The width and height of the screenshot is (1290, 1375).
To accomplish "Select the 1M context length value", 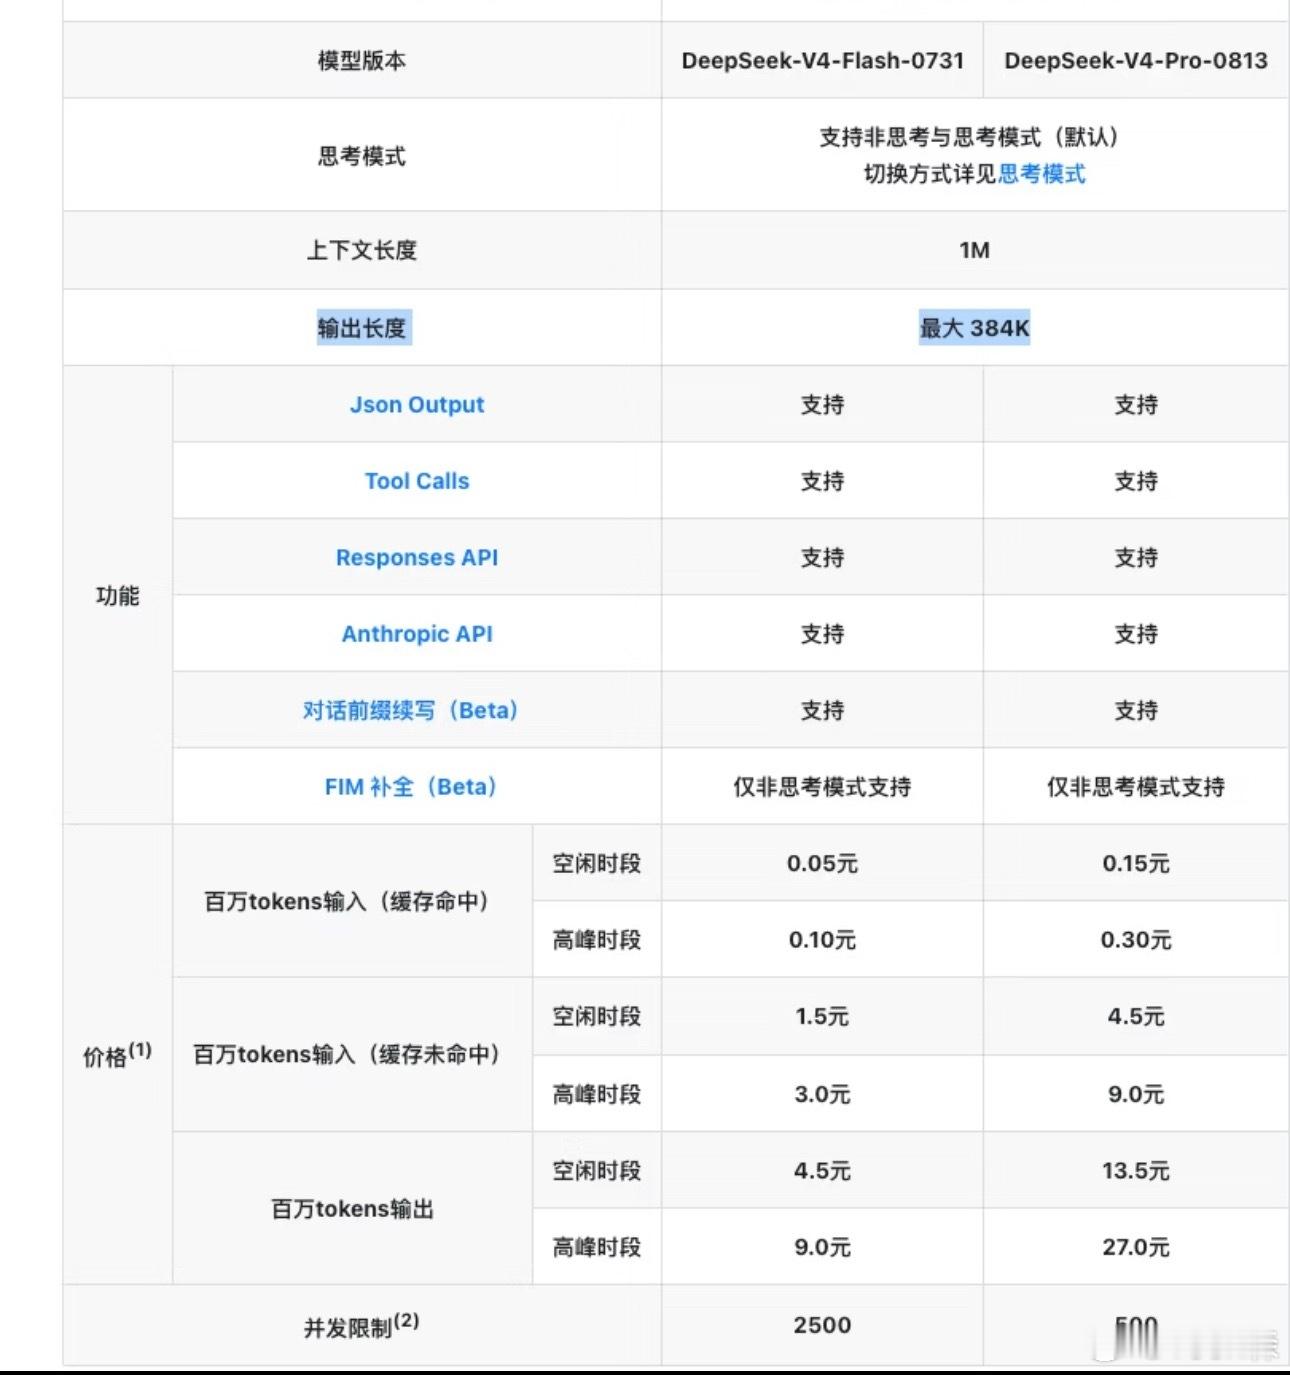I will pyautogui.click(x=975, y=251).
